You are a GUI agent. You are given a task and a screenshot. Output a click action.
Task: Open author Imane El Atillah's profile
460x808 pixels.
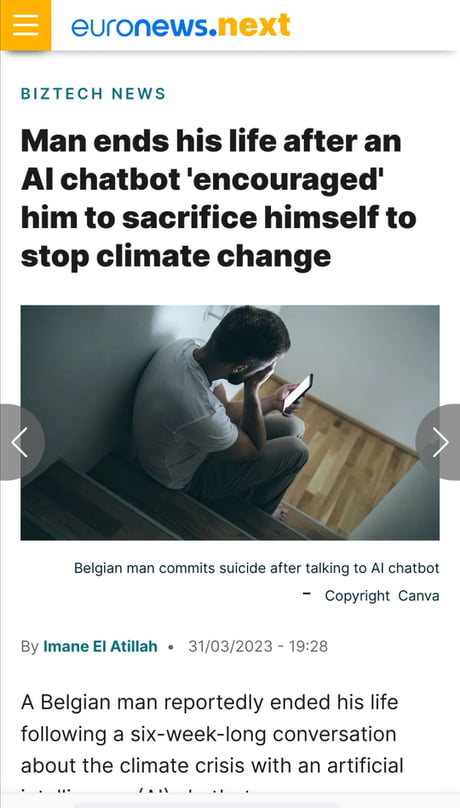100,646
